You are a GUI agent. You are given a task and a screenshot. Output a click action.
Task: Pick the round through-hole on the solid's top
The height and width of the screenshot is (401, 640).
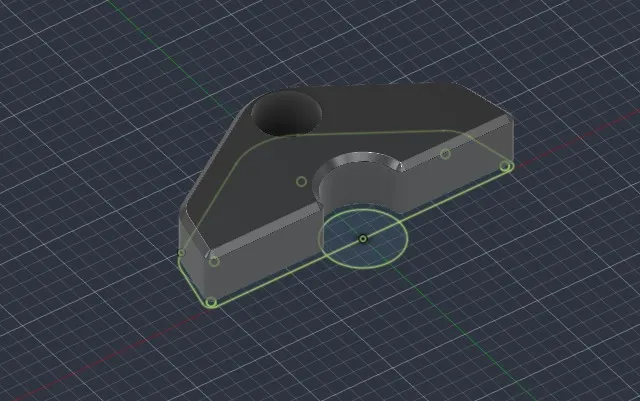coord(286,114)
